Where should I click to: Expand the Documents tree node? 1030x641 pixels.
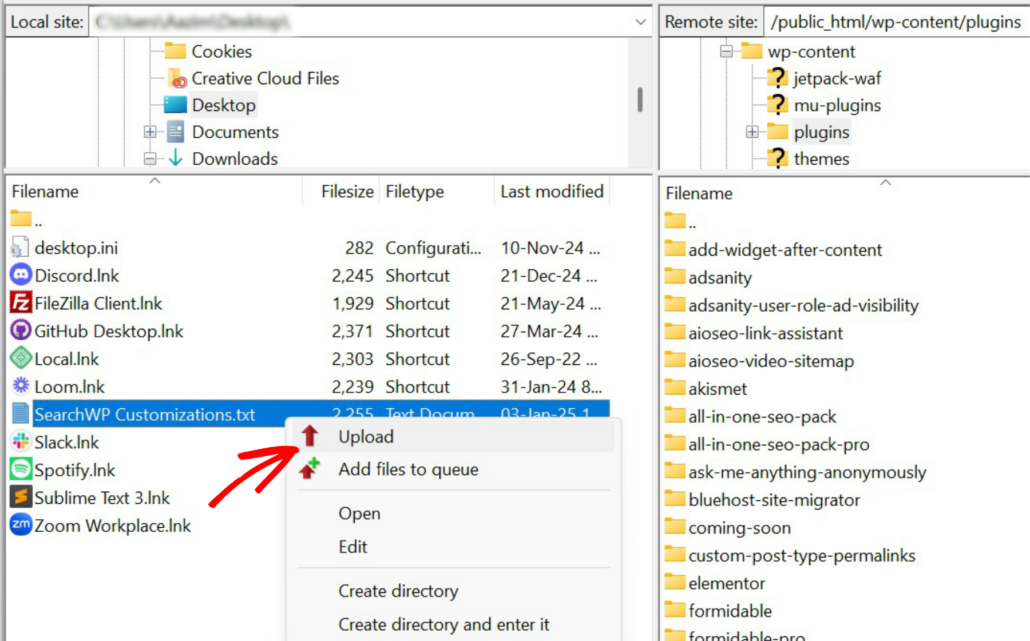(x=149, y=131)
